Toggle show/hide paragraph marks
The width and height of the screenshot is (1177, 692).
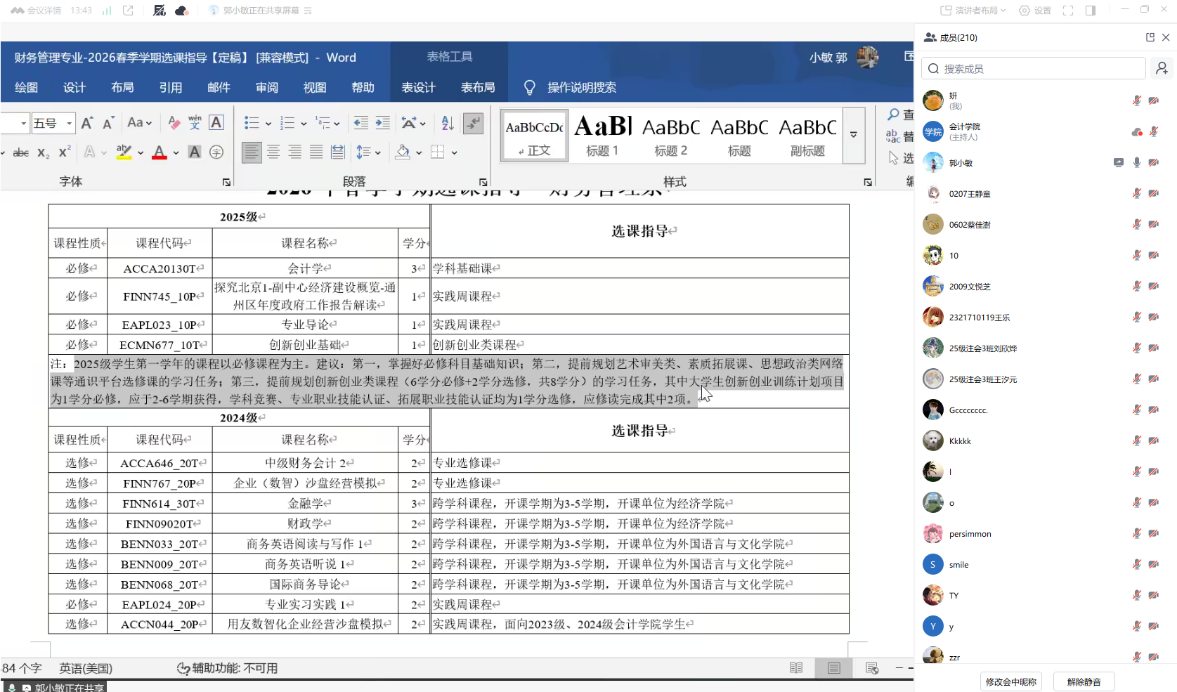(x=473, y=123)
